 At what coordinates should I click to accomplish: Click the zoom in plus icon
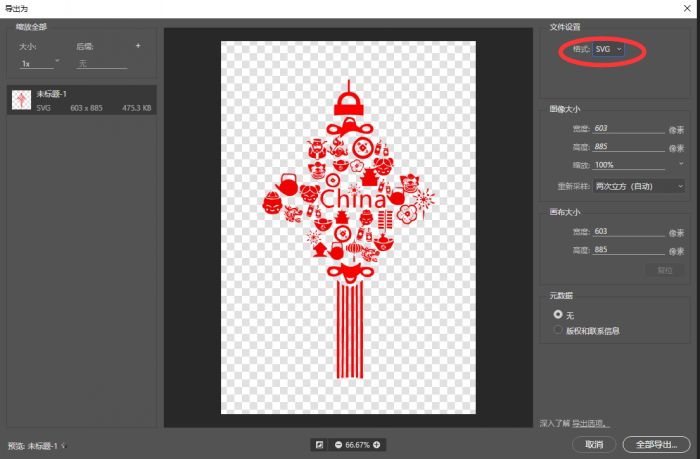[x=377, y=444]
